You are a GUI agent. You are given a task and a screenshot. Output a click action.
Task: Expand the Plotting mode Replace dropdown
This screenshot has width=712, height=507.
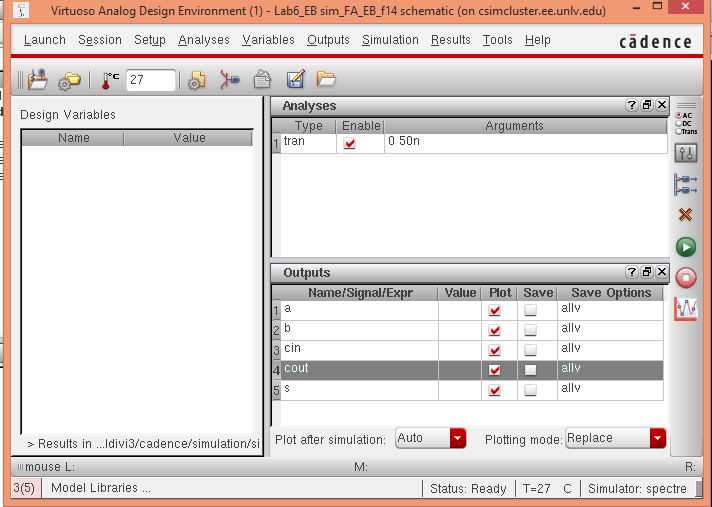click(x=657, y=438)
